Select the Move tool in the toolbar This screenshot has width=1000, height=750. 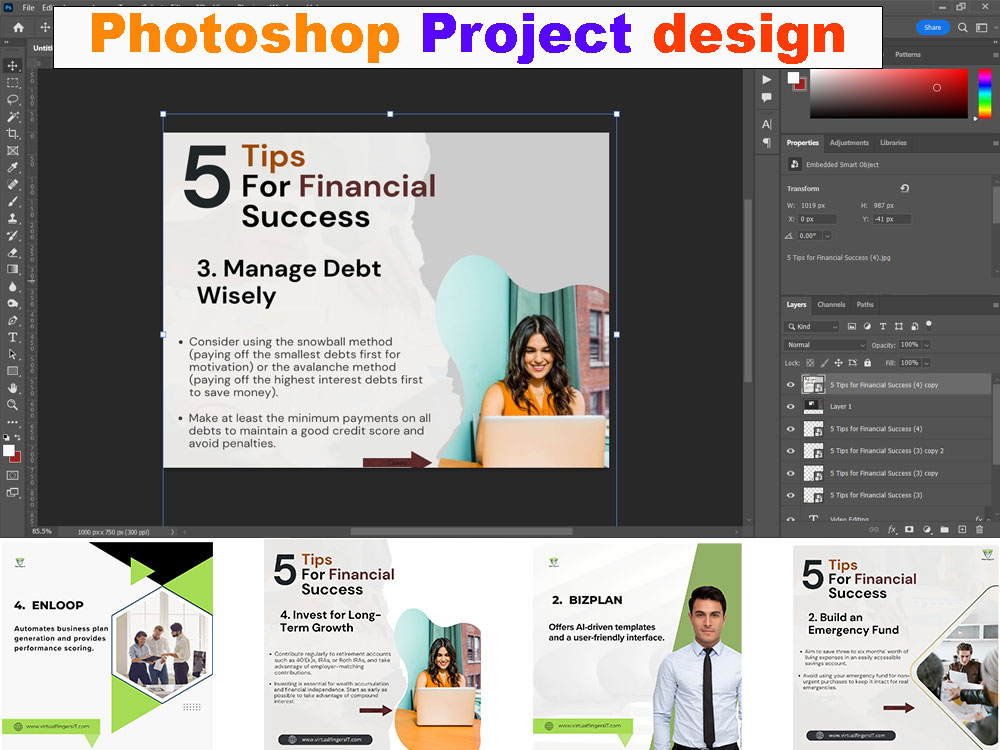pos(12,66)
